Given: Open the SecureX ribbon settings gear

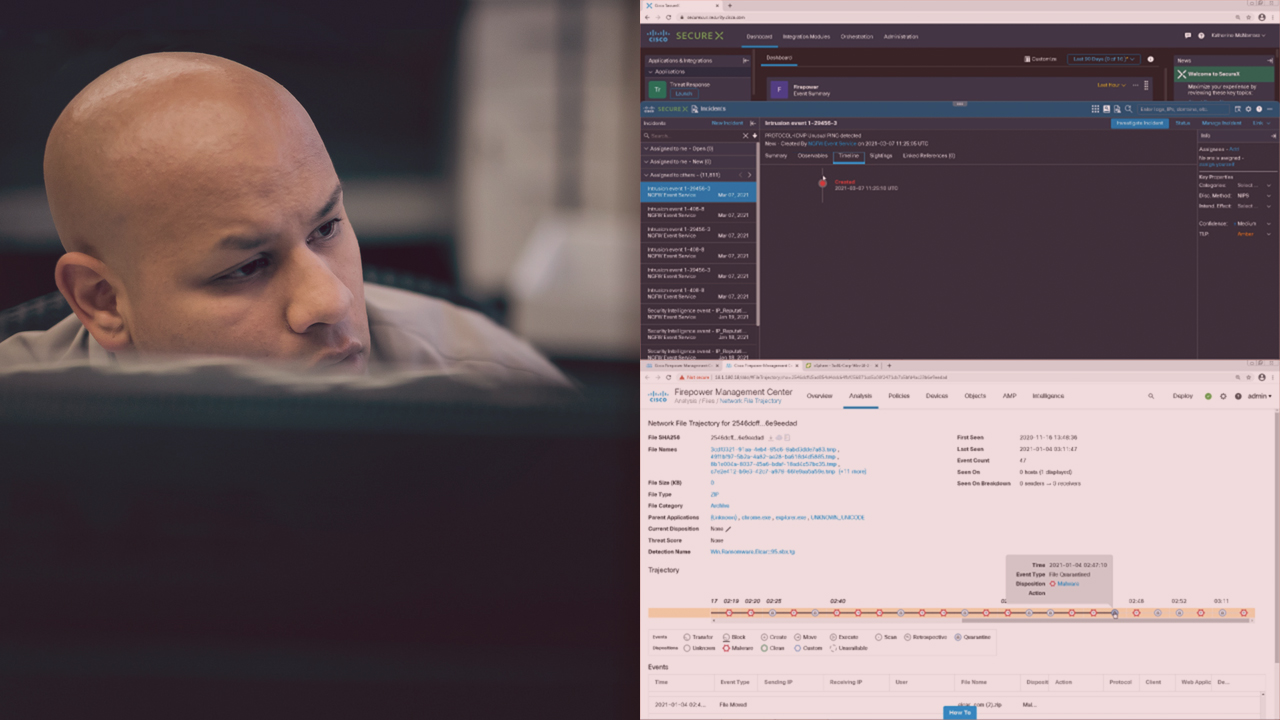Looking at the screenshot, I should (1248, 109).
